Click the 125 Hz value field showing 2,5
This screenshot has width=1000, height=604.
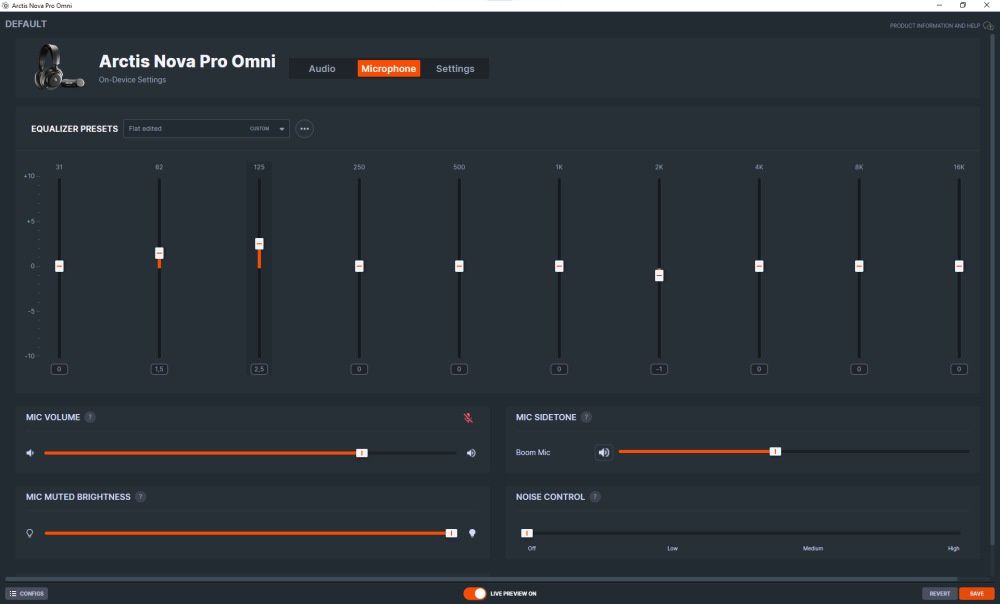259,369
